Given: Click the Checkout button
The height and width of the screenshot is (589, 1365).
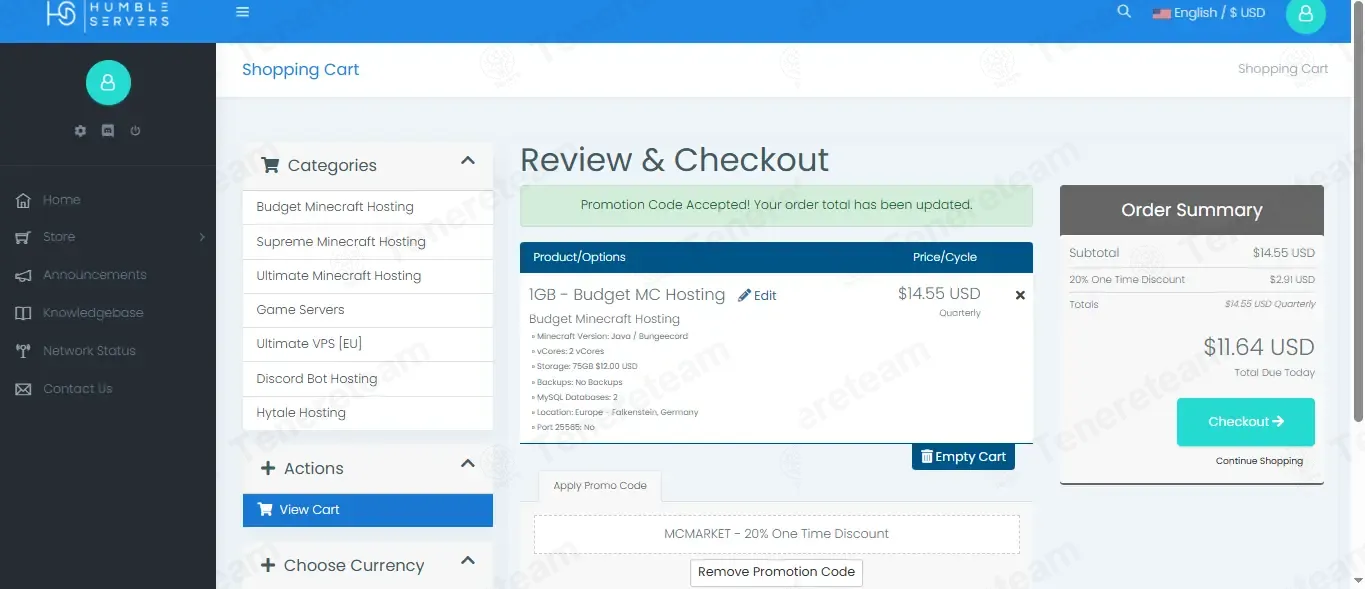Looking at the screenshot, I should click(1246, 422).
